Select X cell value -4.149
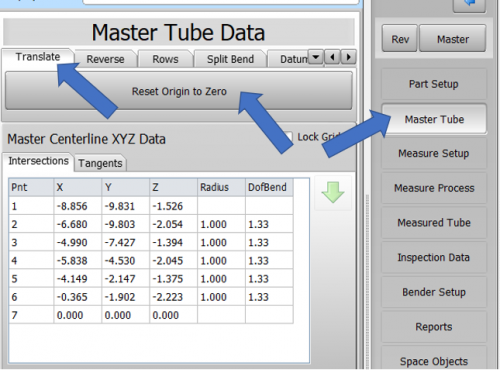The image size is (500, 370). 78,279
